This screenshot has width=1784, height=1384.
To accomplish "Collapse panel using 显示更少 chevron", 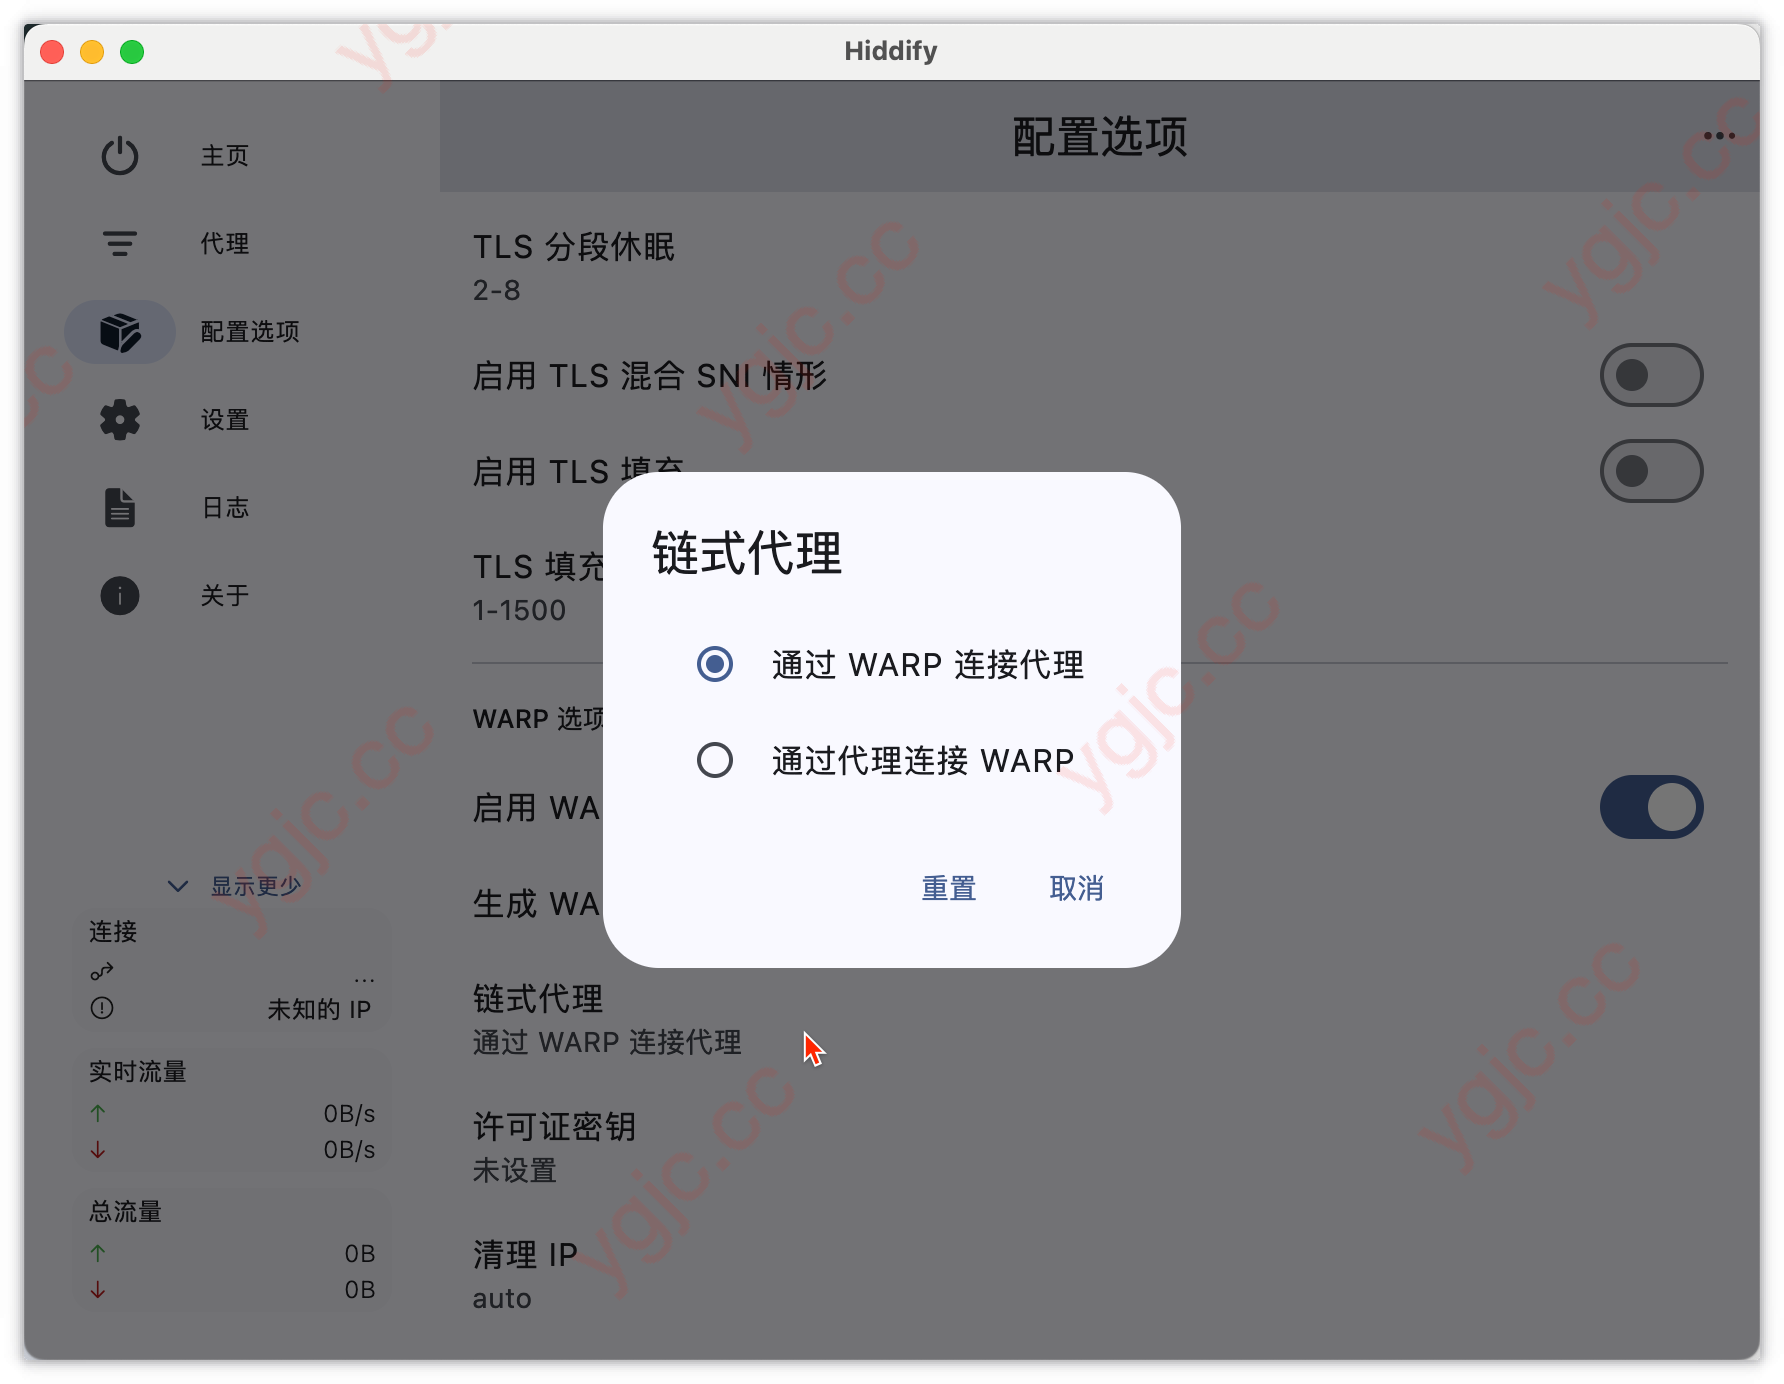I will pyautogui.click(x=177, y=885).
